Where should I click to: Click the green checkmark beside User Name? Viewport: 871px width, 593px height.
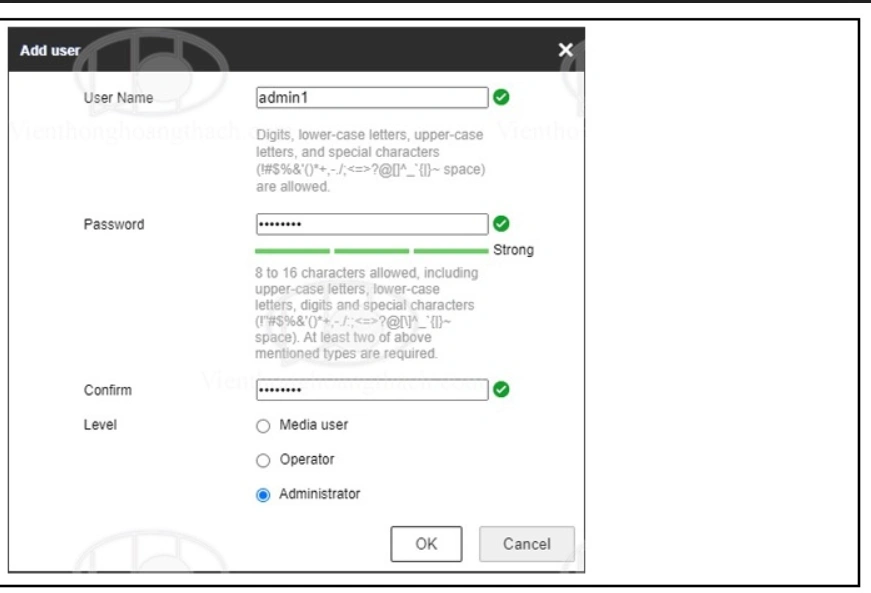click(x=502, y=98)
